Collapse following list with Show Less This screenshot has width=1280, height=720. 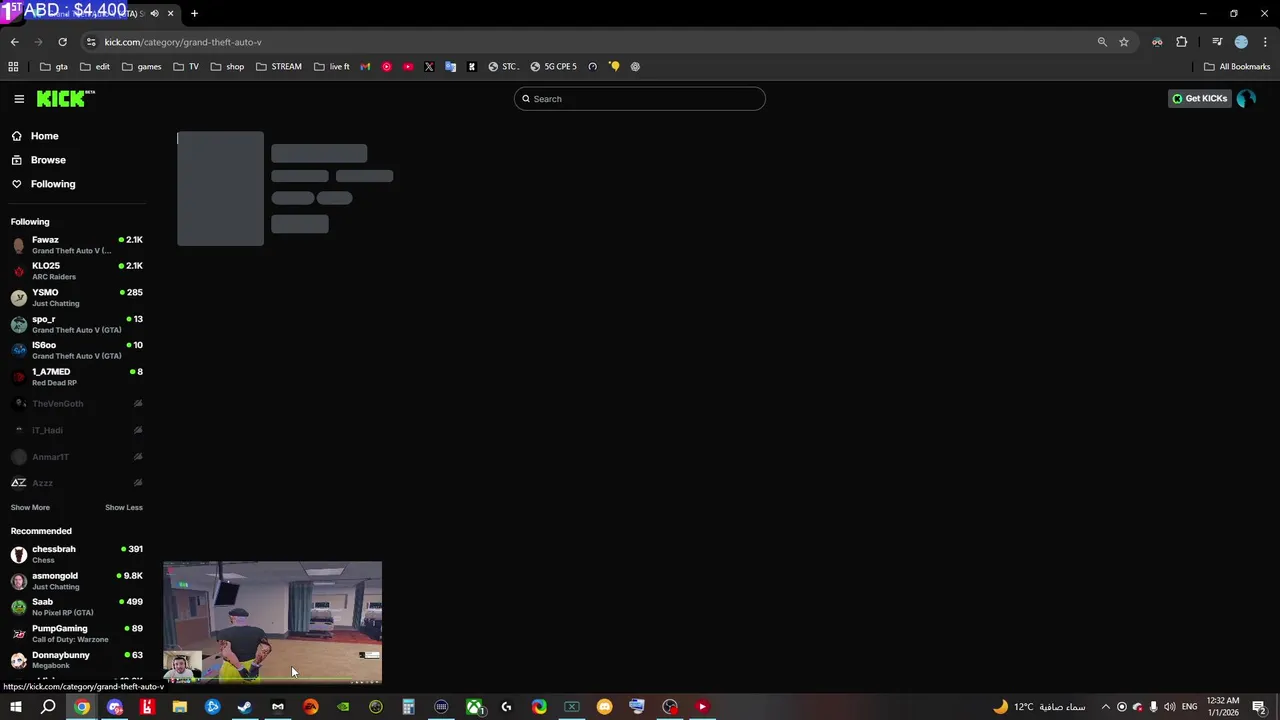[x=124, y=507]
